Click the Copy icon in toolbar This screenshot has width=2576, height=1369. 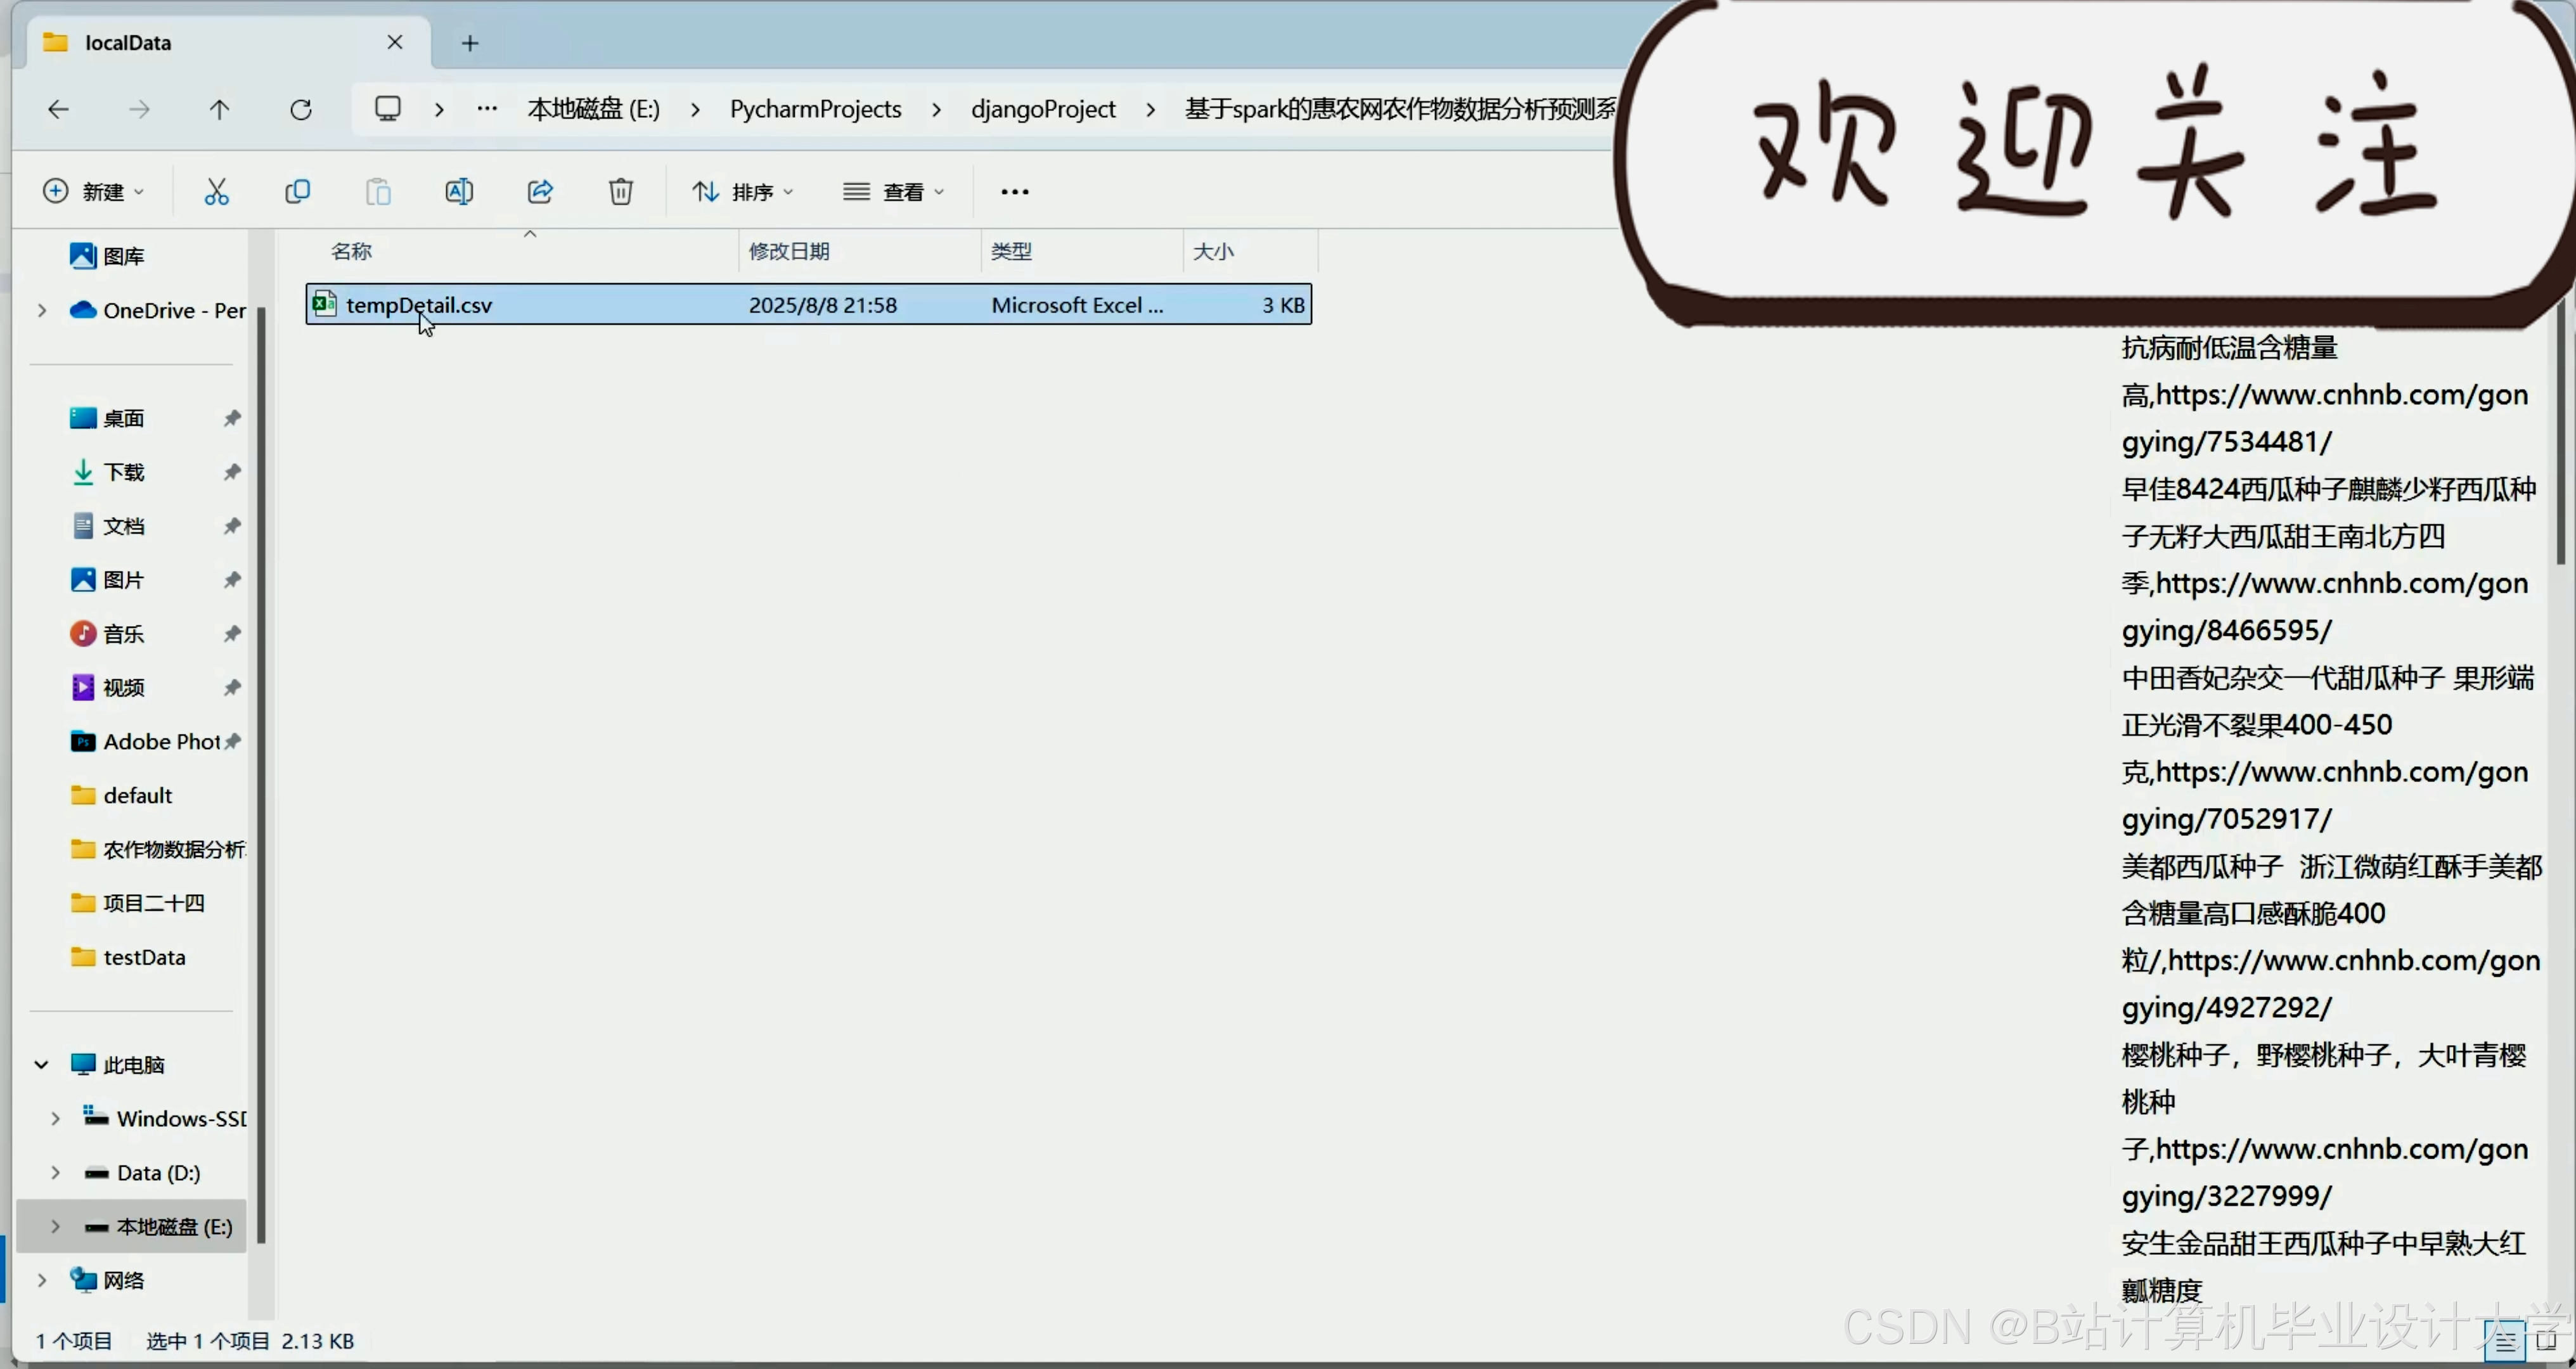tap(297, 191)
